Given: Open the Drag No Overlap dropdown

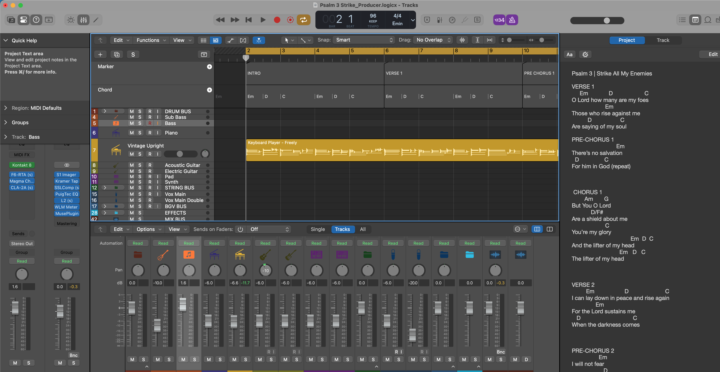Looking at the screenshot, I should click(433, 40).
